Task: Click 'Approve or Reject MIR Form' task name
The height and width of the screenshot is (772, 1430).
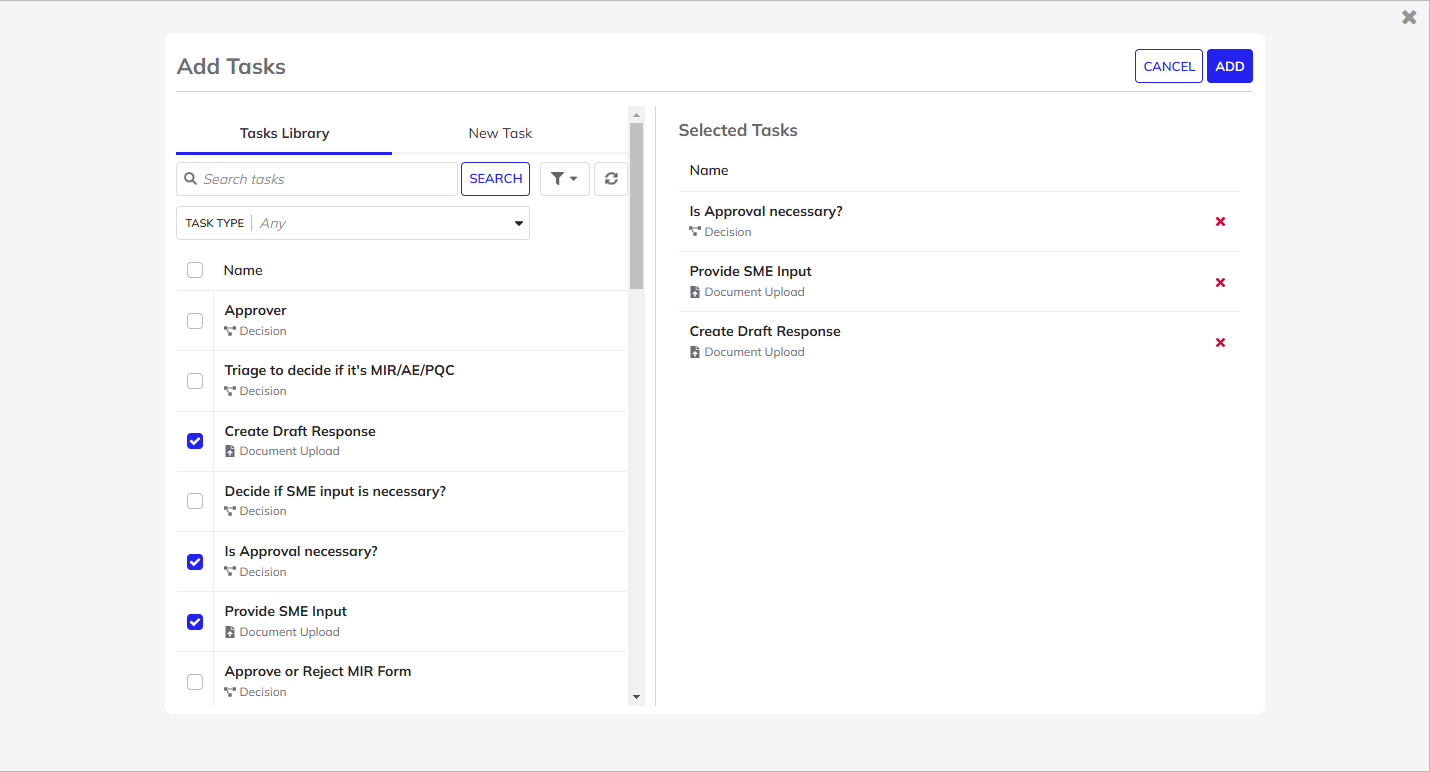Action: point(318,671)
